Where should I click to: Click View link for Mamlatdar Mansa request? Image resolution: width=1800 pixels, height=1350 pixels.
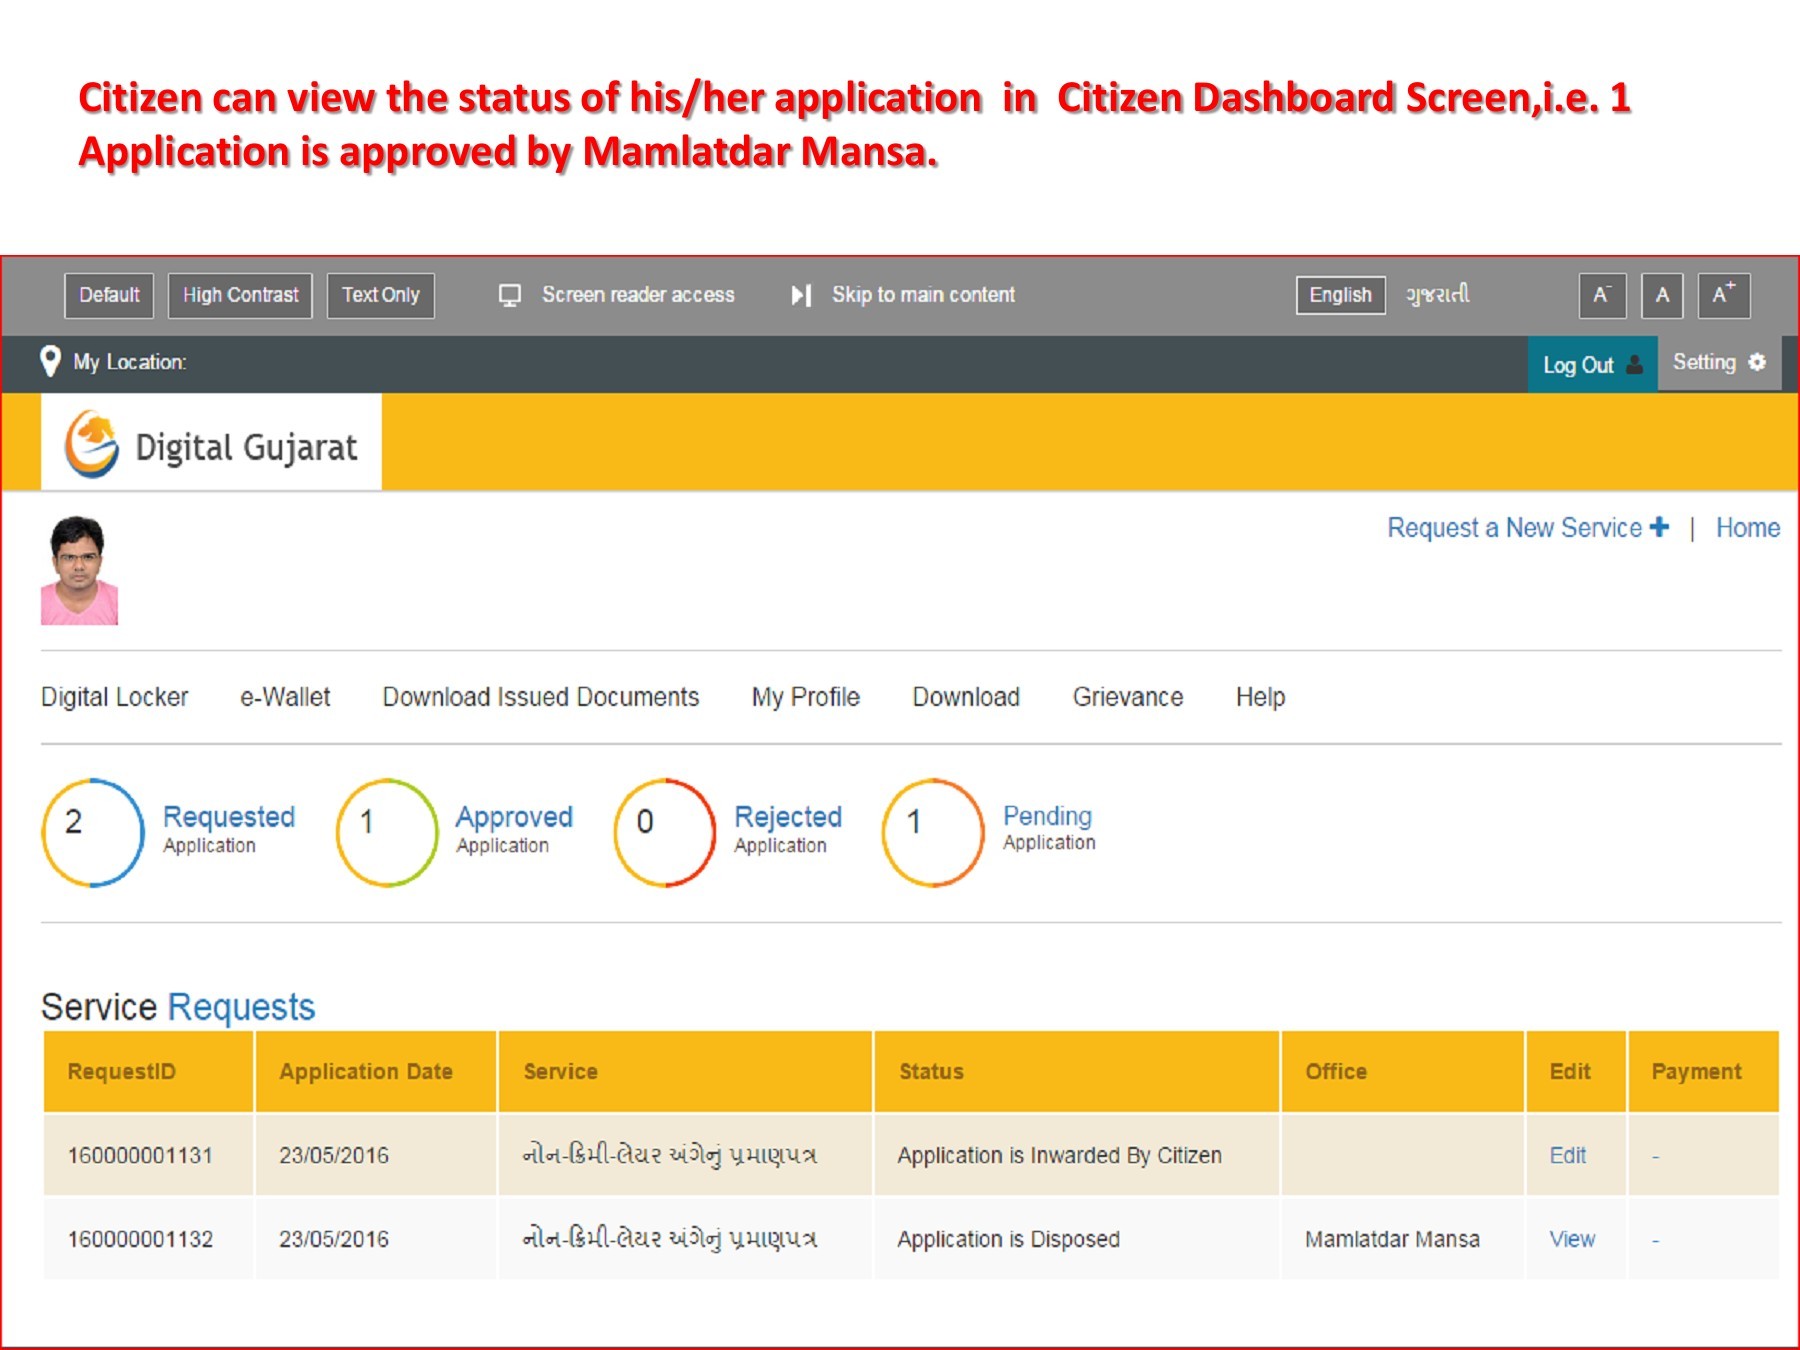pyautogui.click(x=1572, y=1239)
